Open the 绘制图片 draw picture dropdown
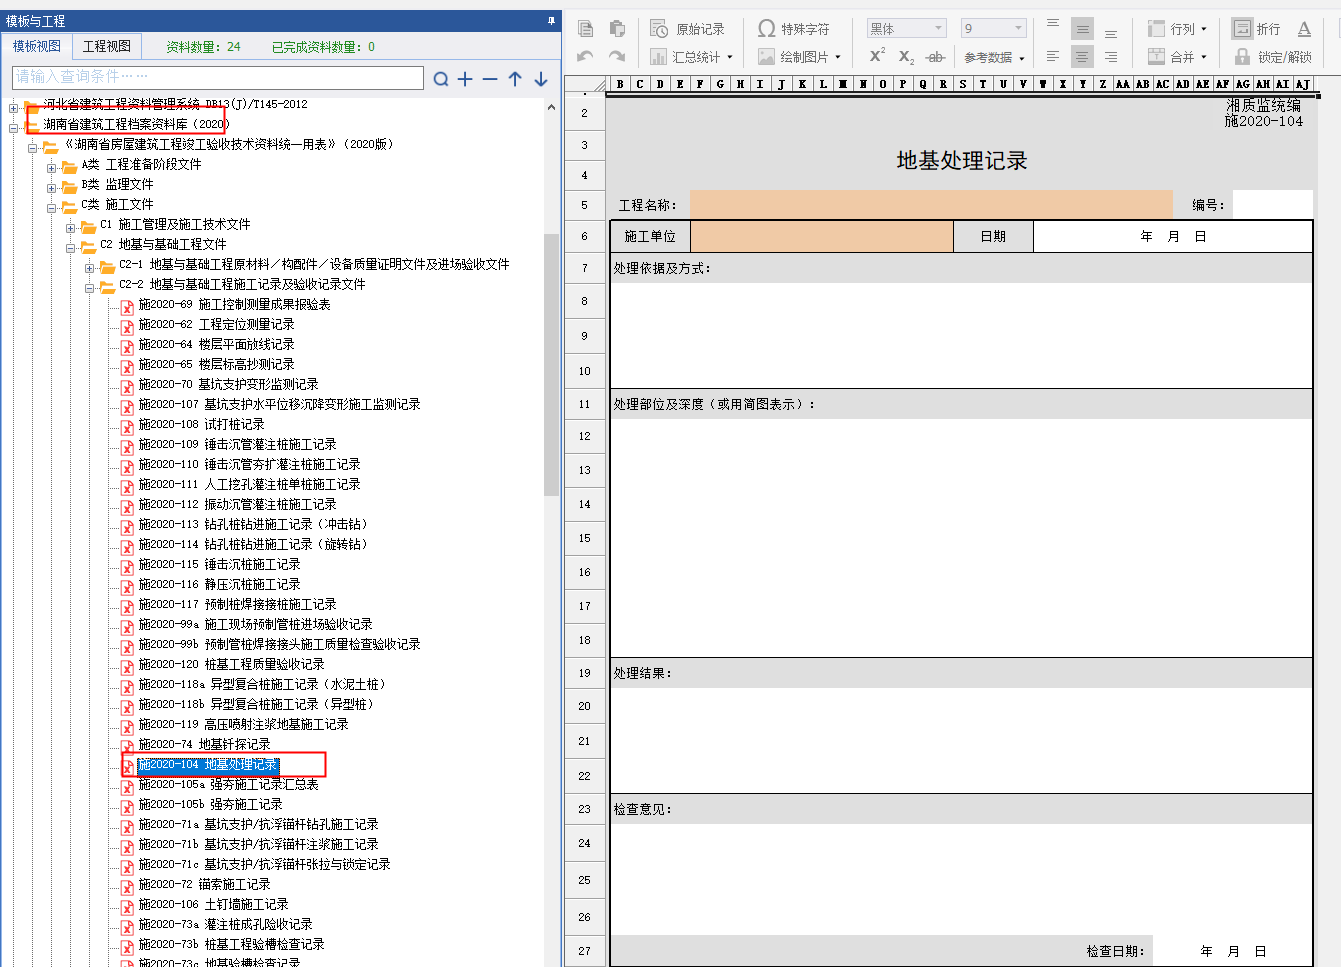The width and height of the screenshot is (1341, 967). click(800, 57)
